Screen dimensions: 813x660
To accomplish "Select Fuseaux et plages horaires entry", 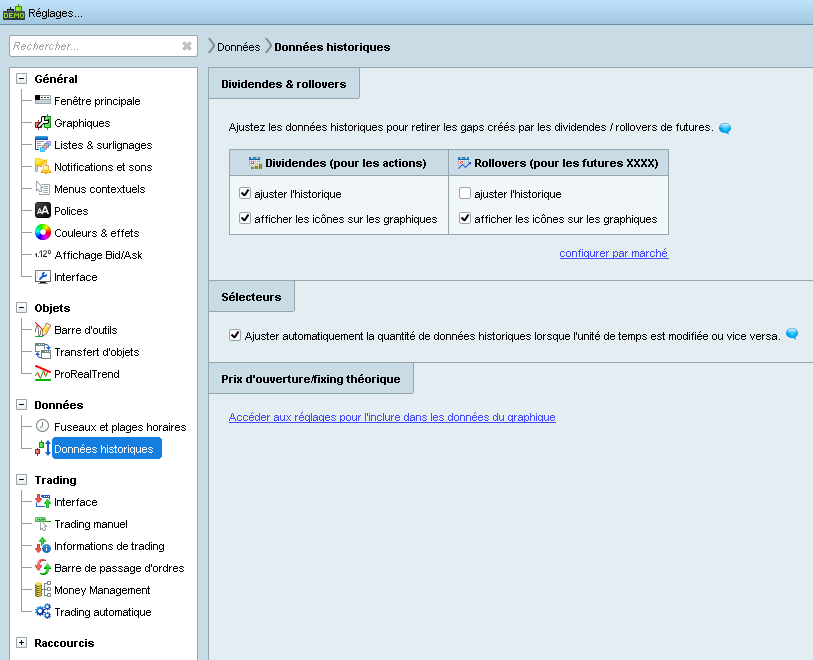I will 120,427.
